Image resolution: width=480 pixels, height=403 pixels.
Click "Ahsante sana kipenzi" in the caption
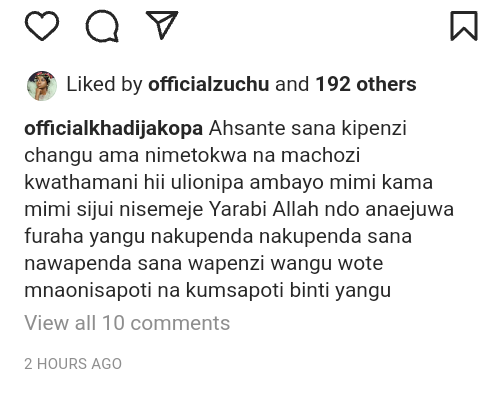pyautogui.click(x=308, y=129)
